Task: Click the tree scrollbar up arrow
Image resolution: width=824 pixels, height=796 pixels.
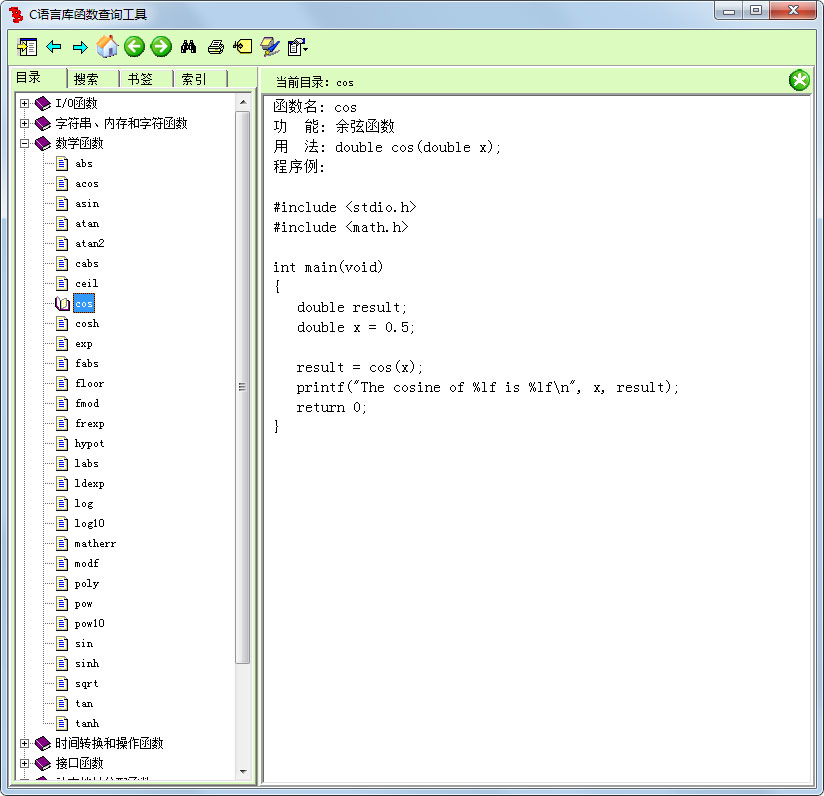Action: click(x=243, y=102)
